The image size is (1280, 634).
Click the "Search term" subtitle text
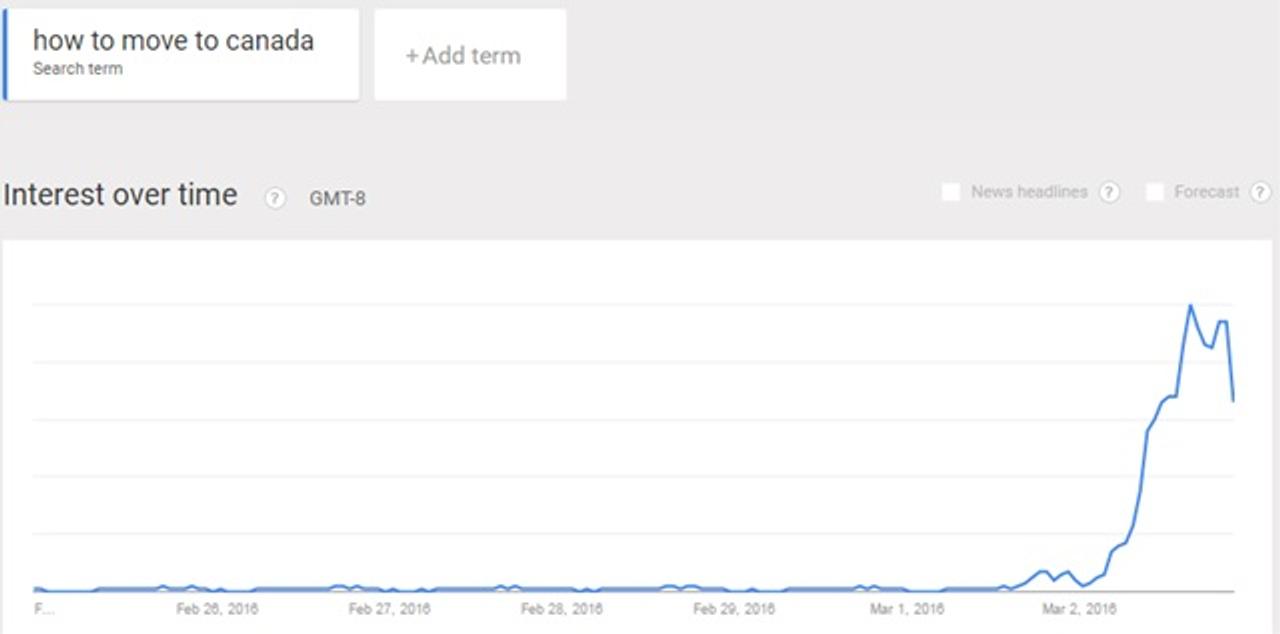point(78,69)
